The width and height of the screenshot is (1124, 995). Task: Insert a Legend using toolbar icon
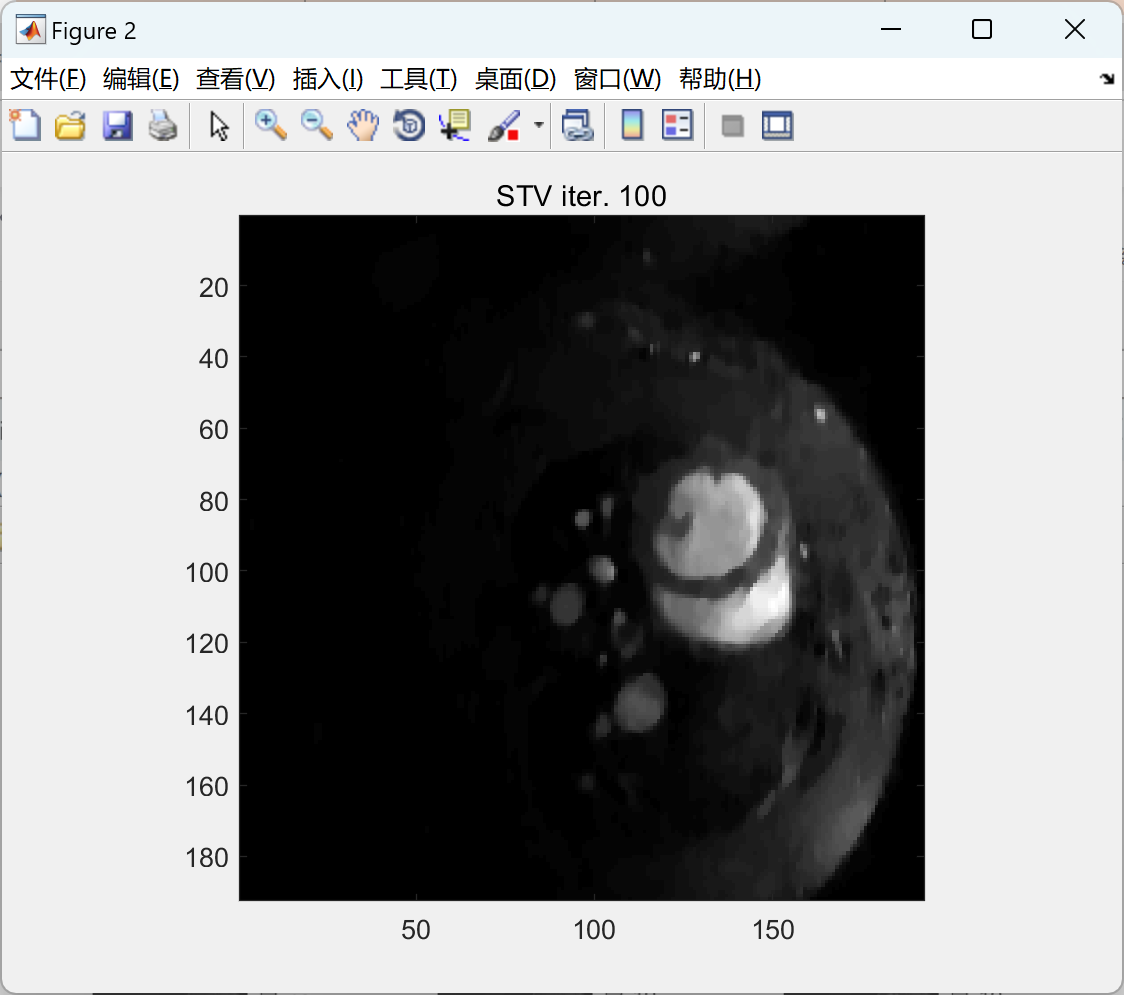click(677, 125)
